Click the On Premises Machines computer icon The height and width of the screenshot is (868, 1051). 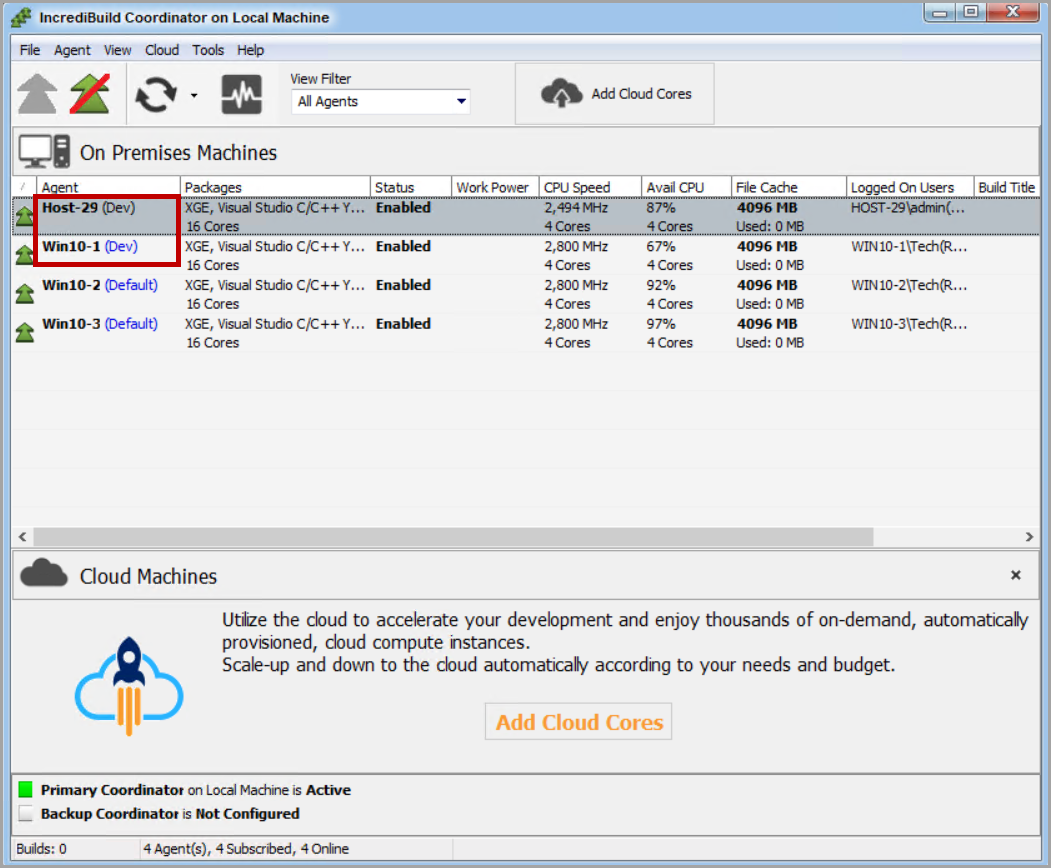[x=45, y=152]
